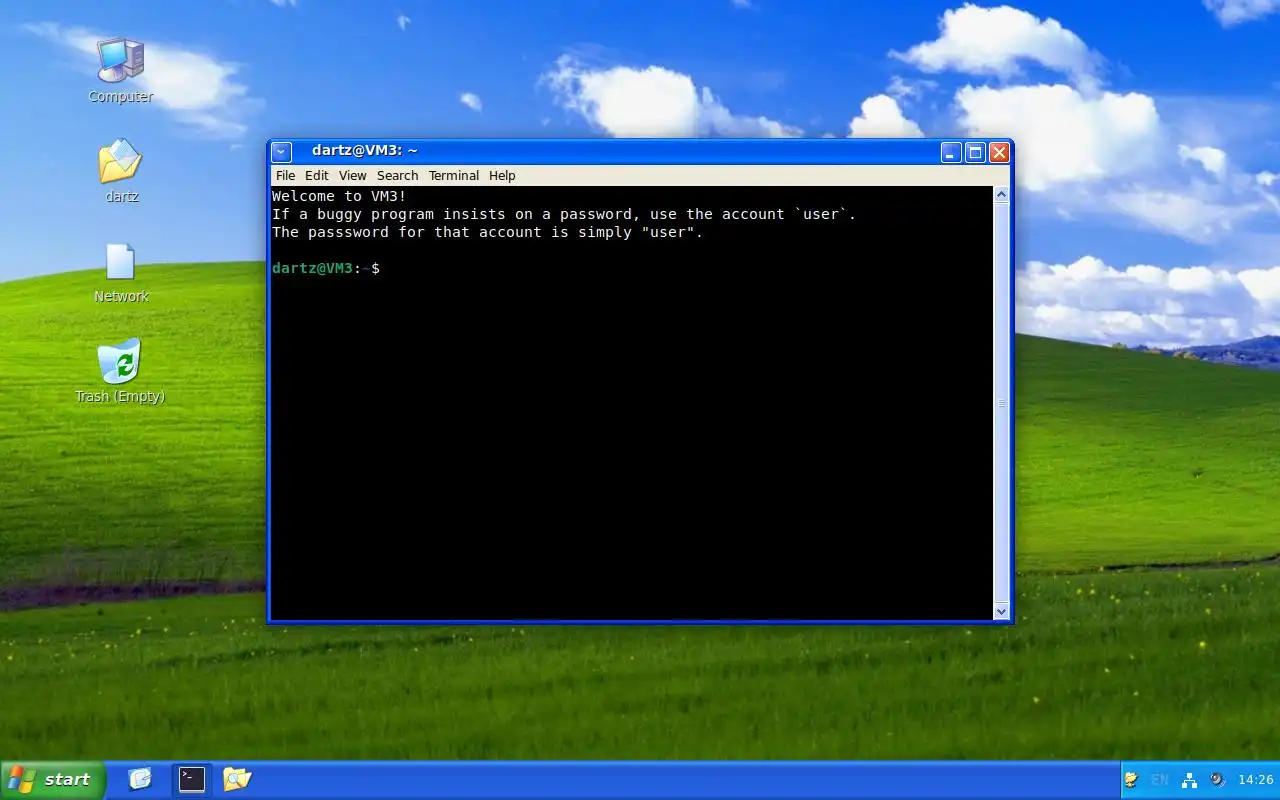The image size is (1280, 800).
Task: Click the line mentioning account `user`
Action: point(564,214)
